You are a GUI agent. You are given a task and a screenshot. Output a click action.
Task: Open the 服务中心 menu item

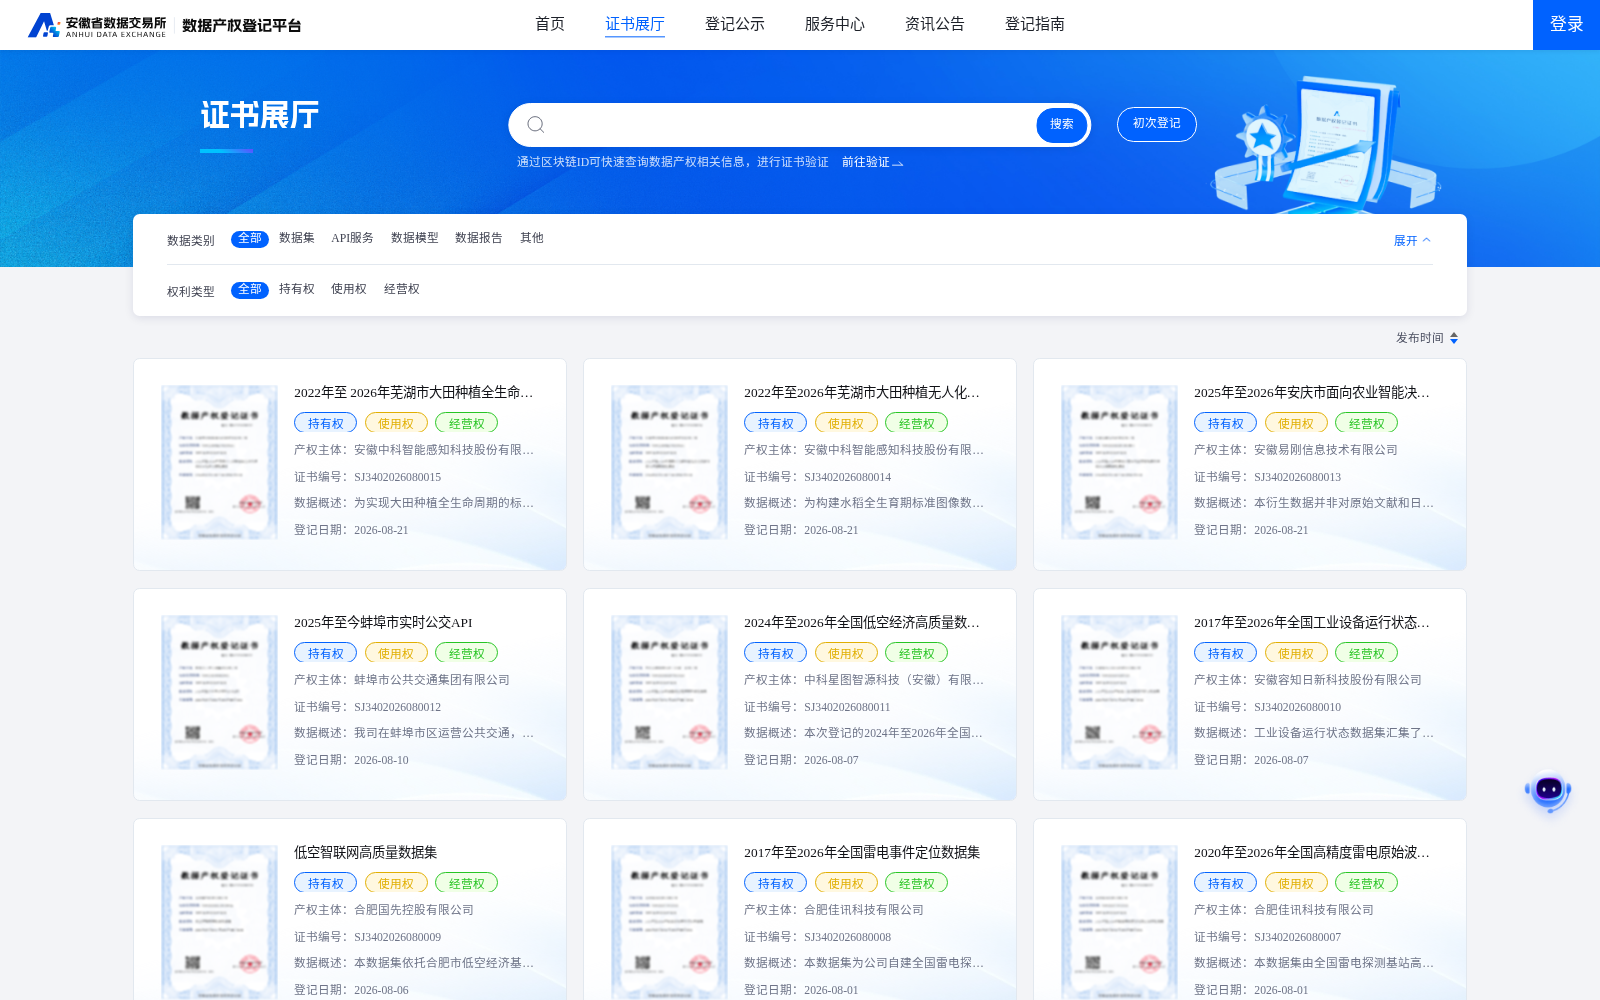pyautogui.click(x=835, y=24)
